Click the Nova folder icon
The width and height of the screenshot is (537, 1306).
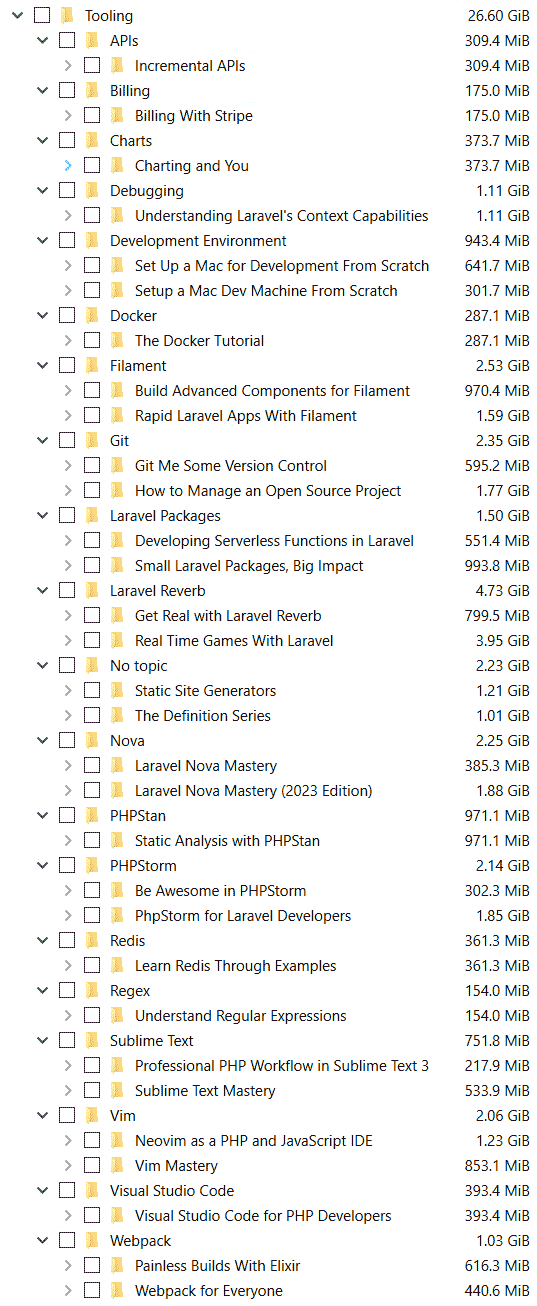92,740
